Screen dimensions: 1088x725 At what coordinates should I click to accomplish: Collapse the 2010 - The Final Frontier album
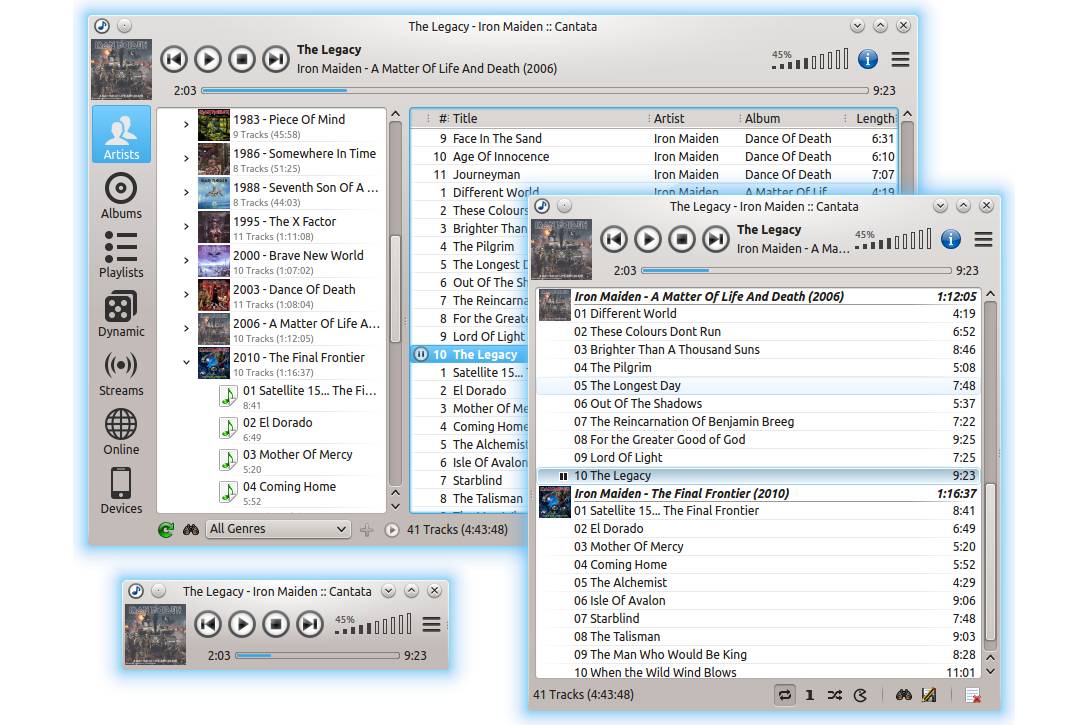coord(186,363)
